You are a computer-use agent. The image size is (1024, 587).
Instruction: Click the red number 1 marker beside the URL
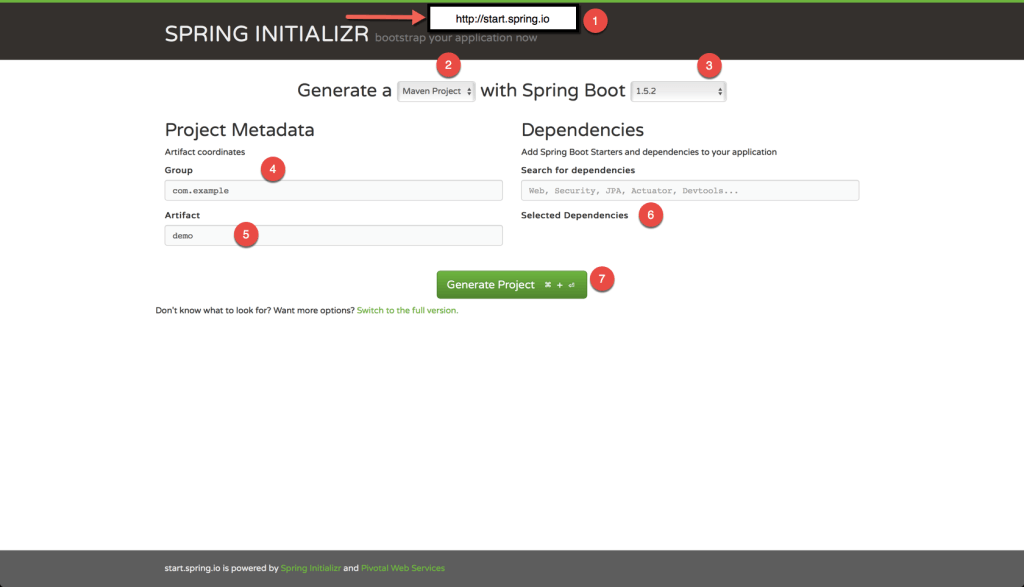(x=596, y=20)
